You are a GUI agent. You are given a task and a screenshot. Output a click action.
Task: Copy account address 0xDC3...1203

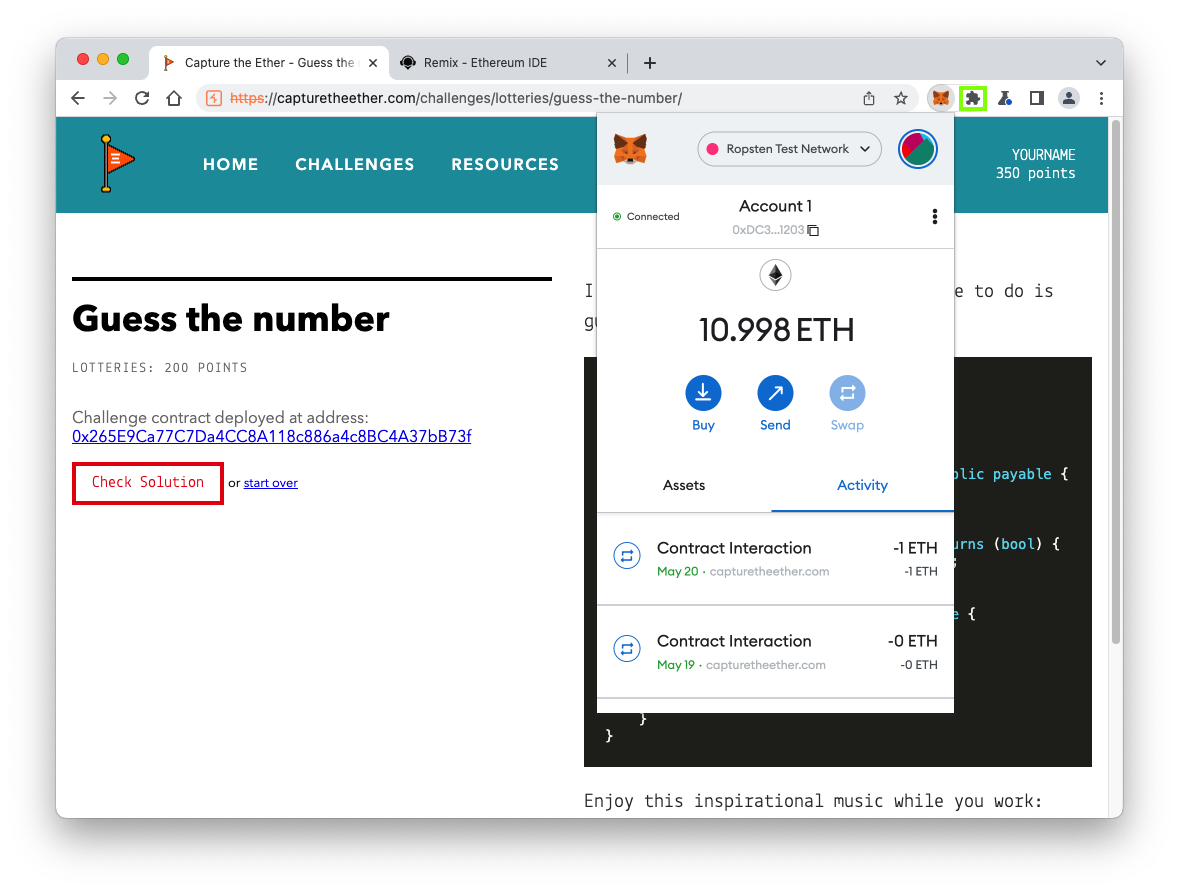tap(775, 230)
